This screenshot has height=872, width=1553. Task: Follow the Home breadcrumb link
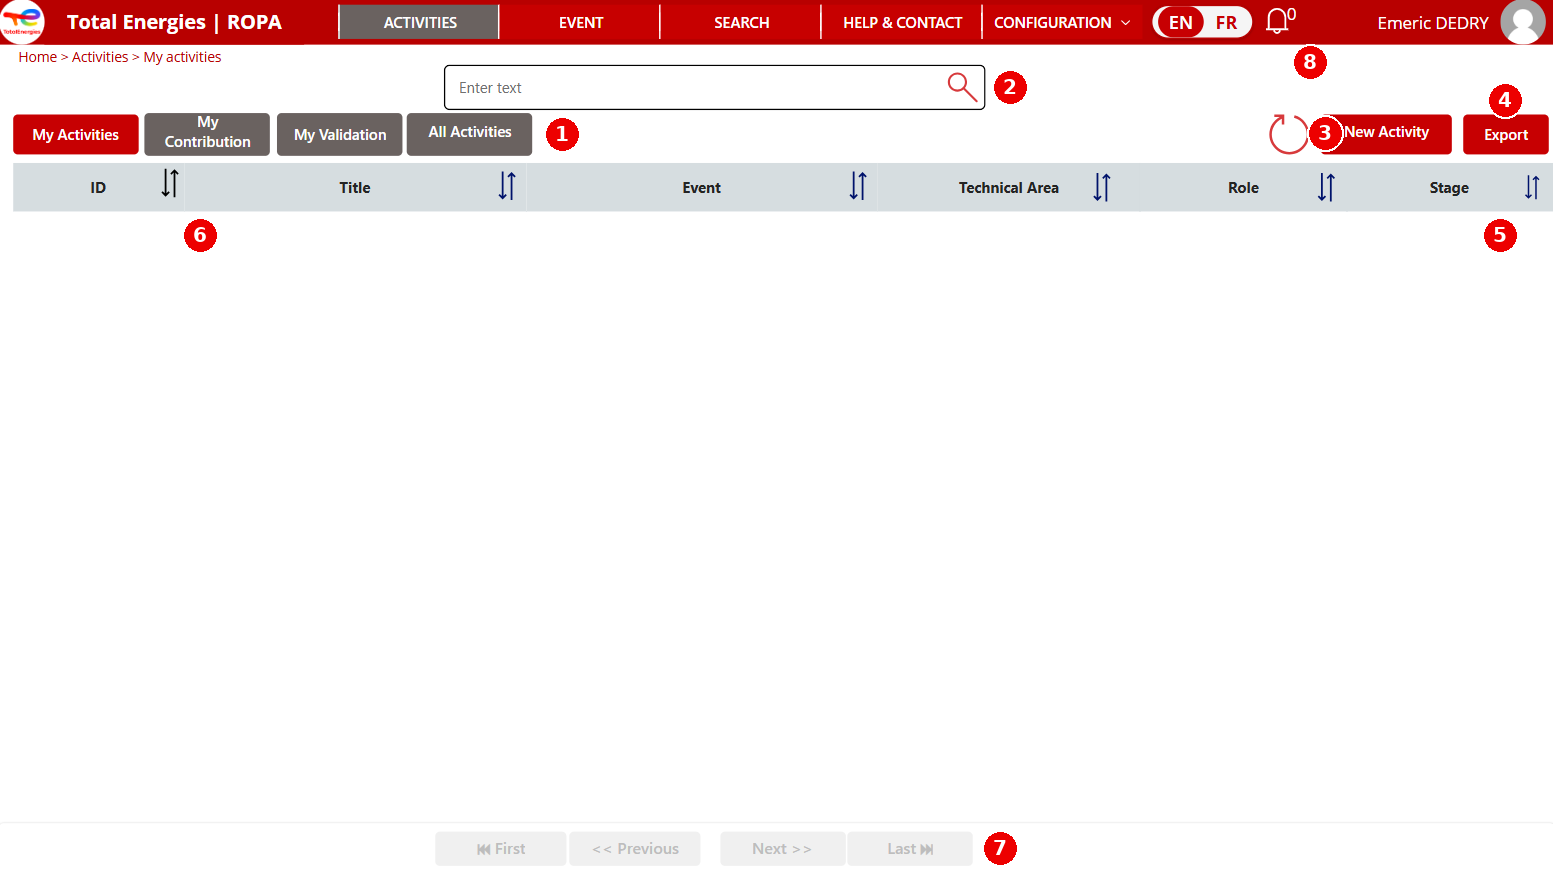38,57
